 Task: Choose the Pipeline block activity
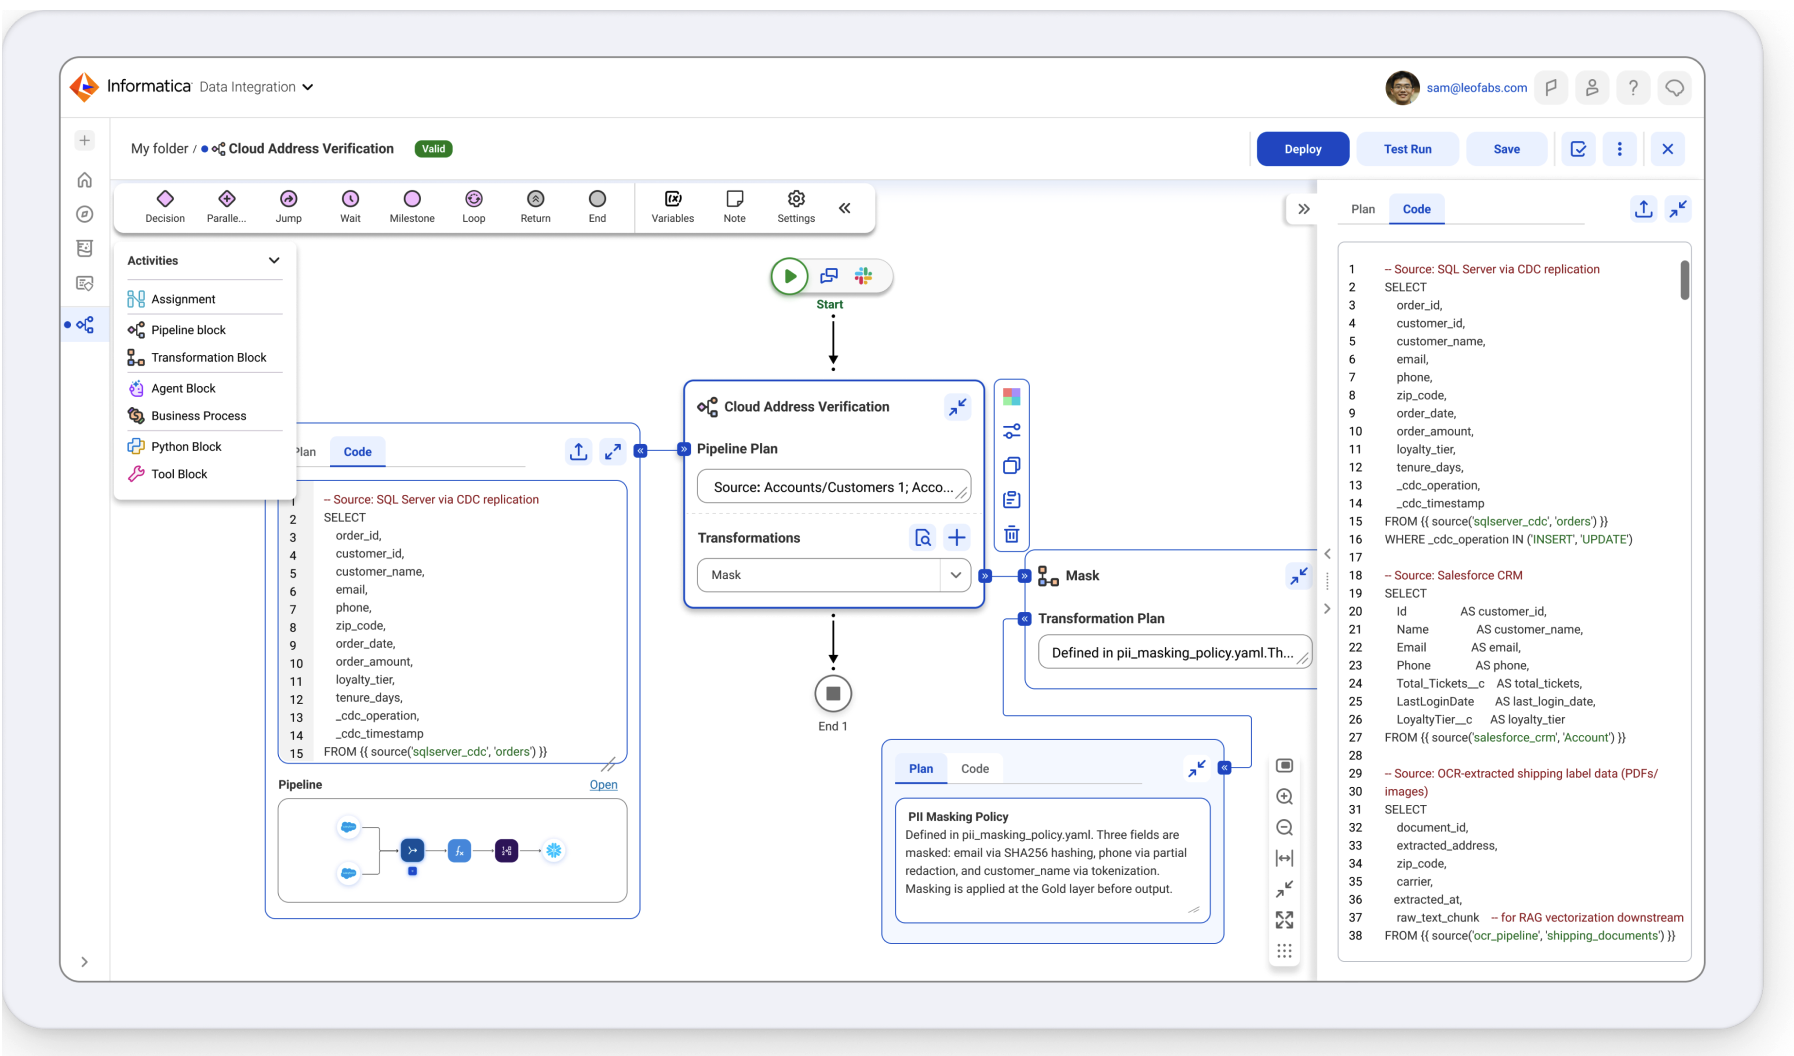coord(203,330)
